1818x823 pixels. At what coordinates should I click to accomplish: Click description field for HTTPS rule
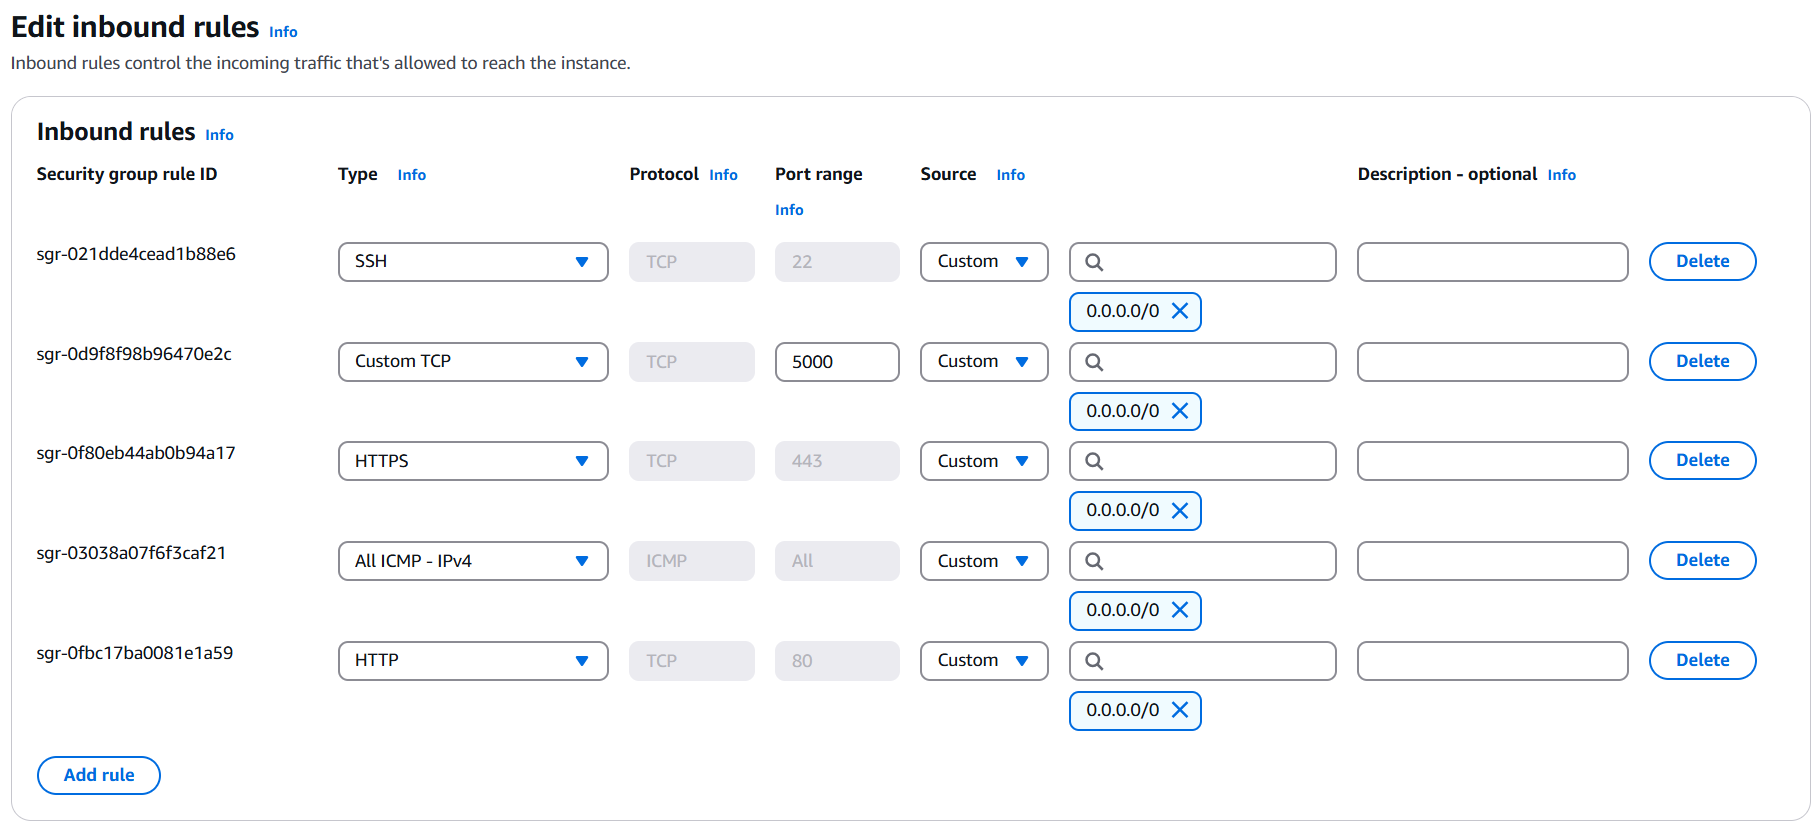(x=1492, y=461)
